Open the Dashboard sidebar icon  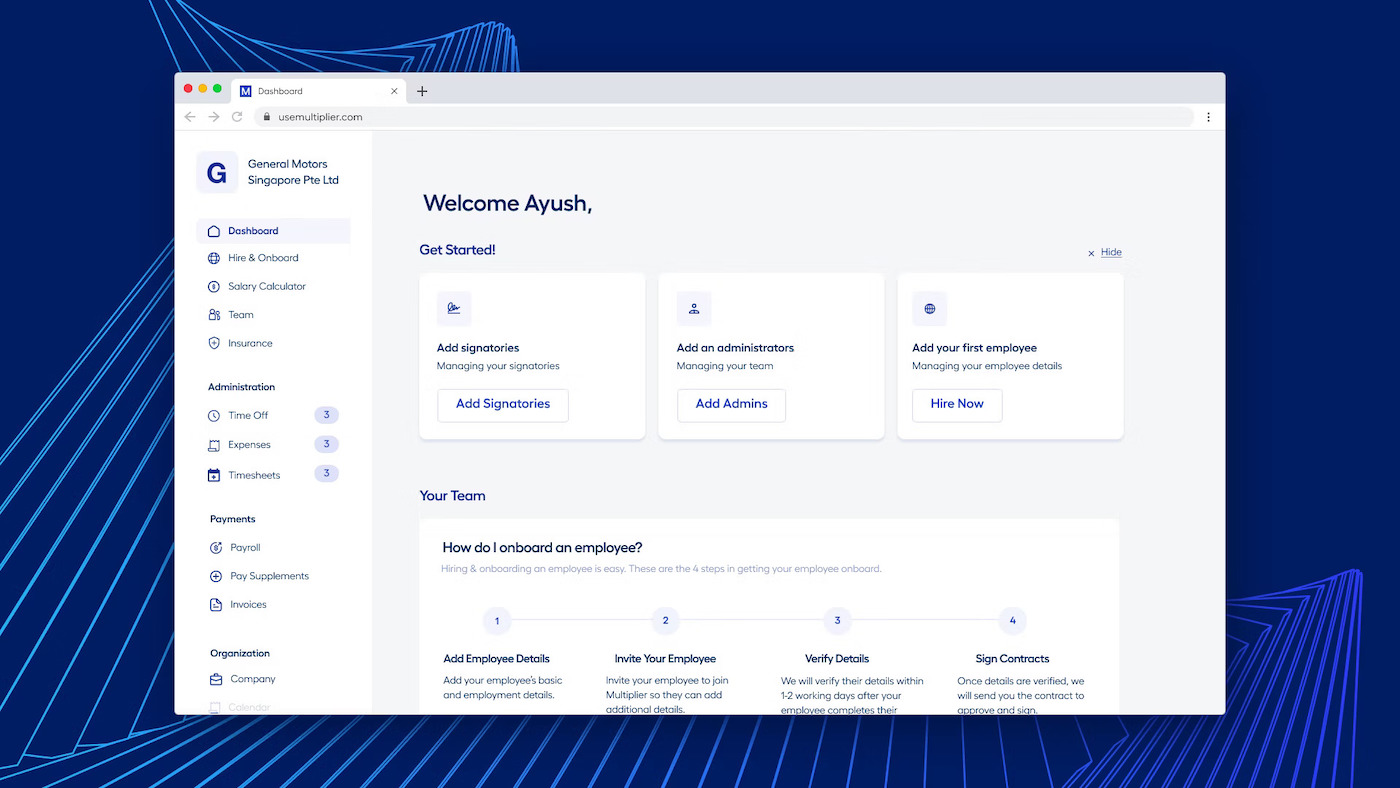[x=213, y=230]
